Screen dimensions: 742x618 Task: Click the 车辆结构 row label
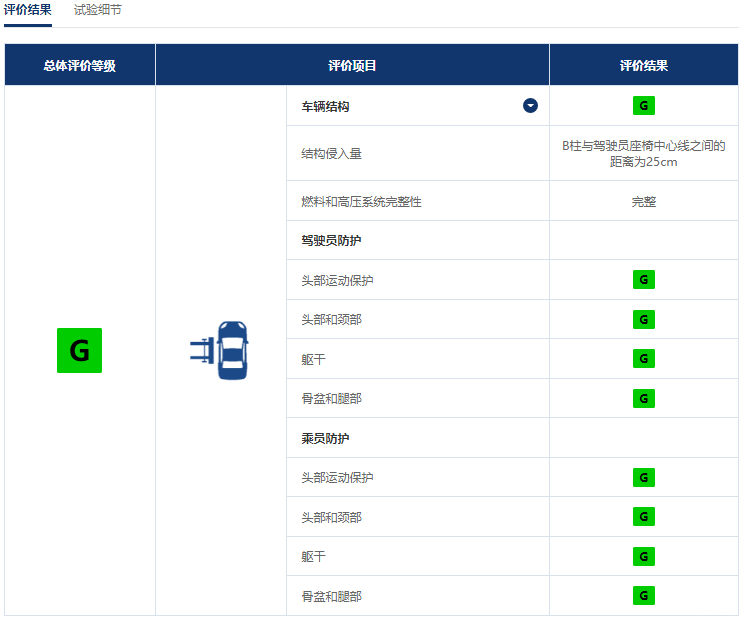(325, 106)
